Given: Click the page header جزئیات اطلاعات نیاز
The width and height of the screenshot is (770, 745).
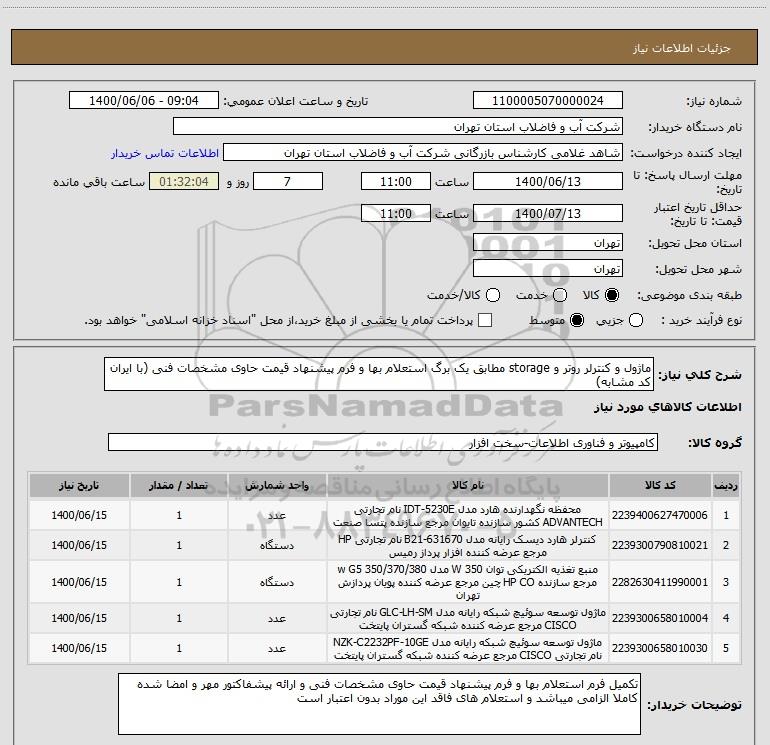Looking at the screenshot, I should (682, 48).
